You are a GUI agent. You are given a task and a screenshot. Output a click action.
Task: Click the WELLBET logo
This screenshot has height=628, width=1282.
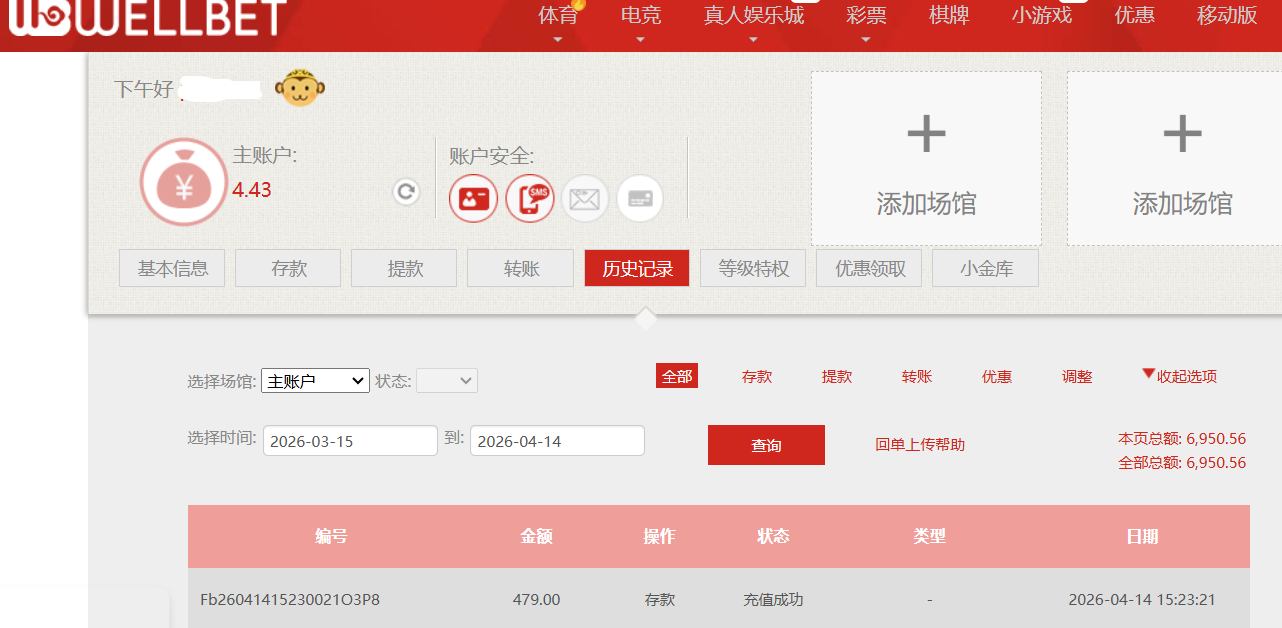point(148,20)
